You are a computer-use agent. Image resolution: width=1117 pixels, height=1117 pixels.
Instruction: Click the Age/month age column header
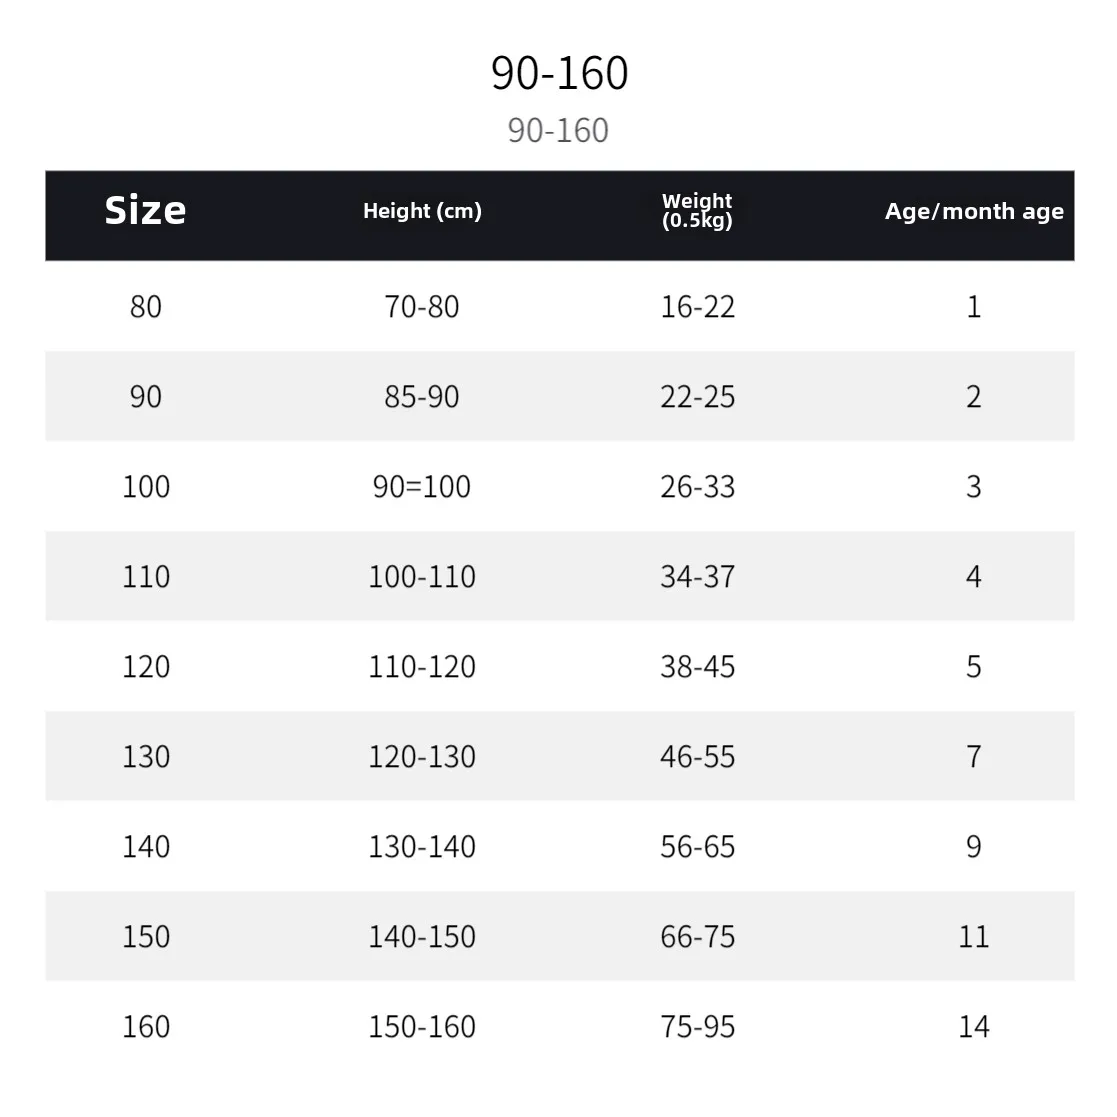click(974, 212)
